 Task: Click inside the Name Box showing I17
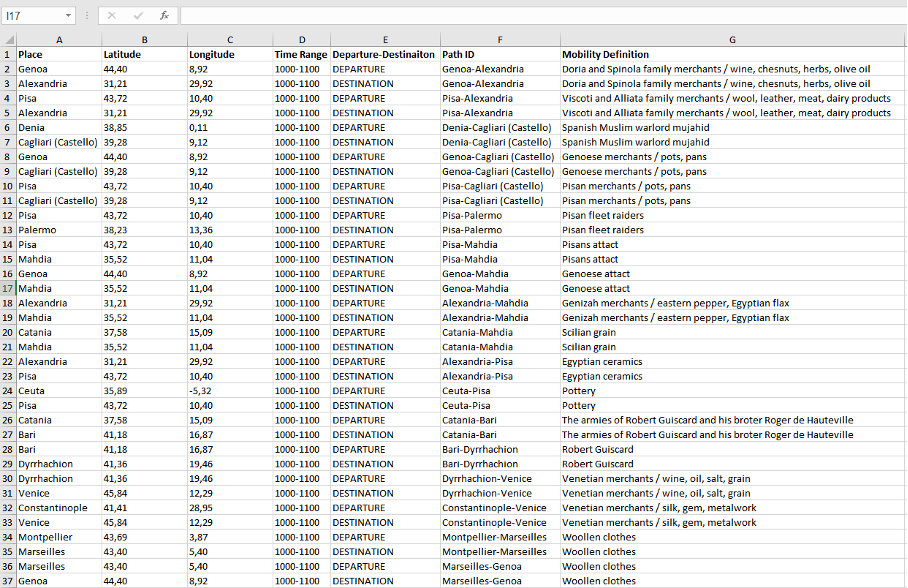coord(32,16)
